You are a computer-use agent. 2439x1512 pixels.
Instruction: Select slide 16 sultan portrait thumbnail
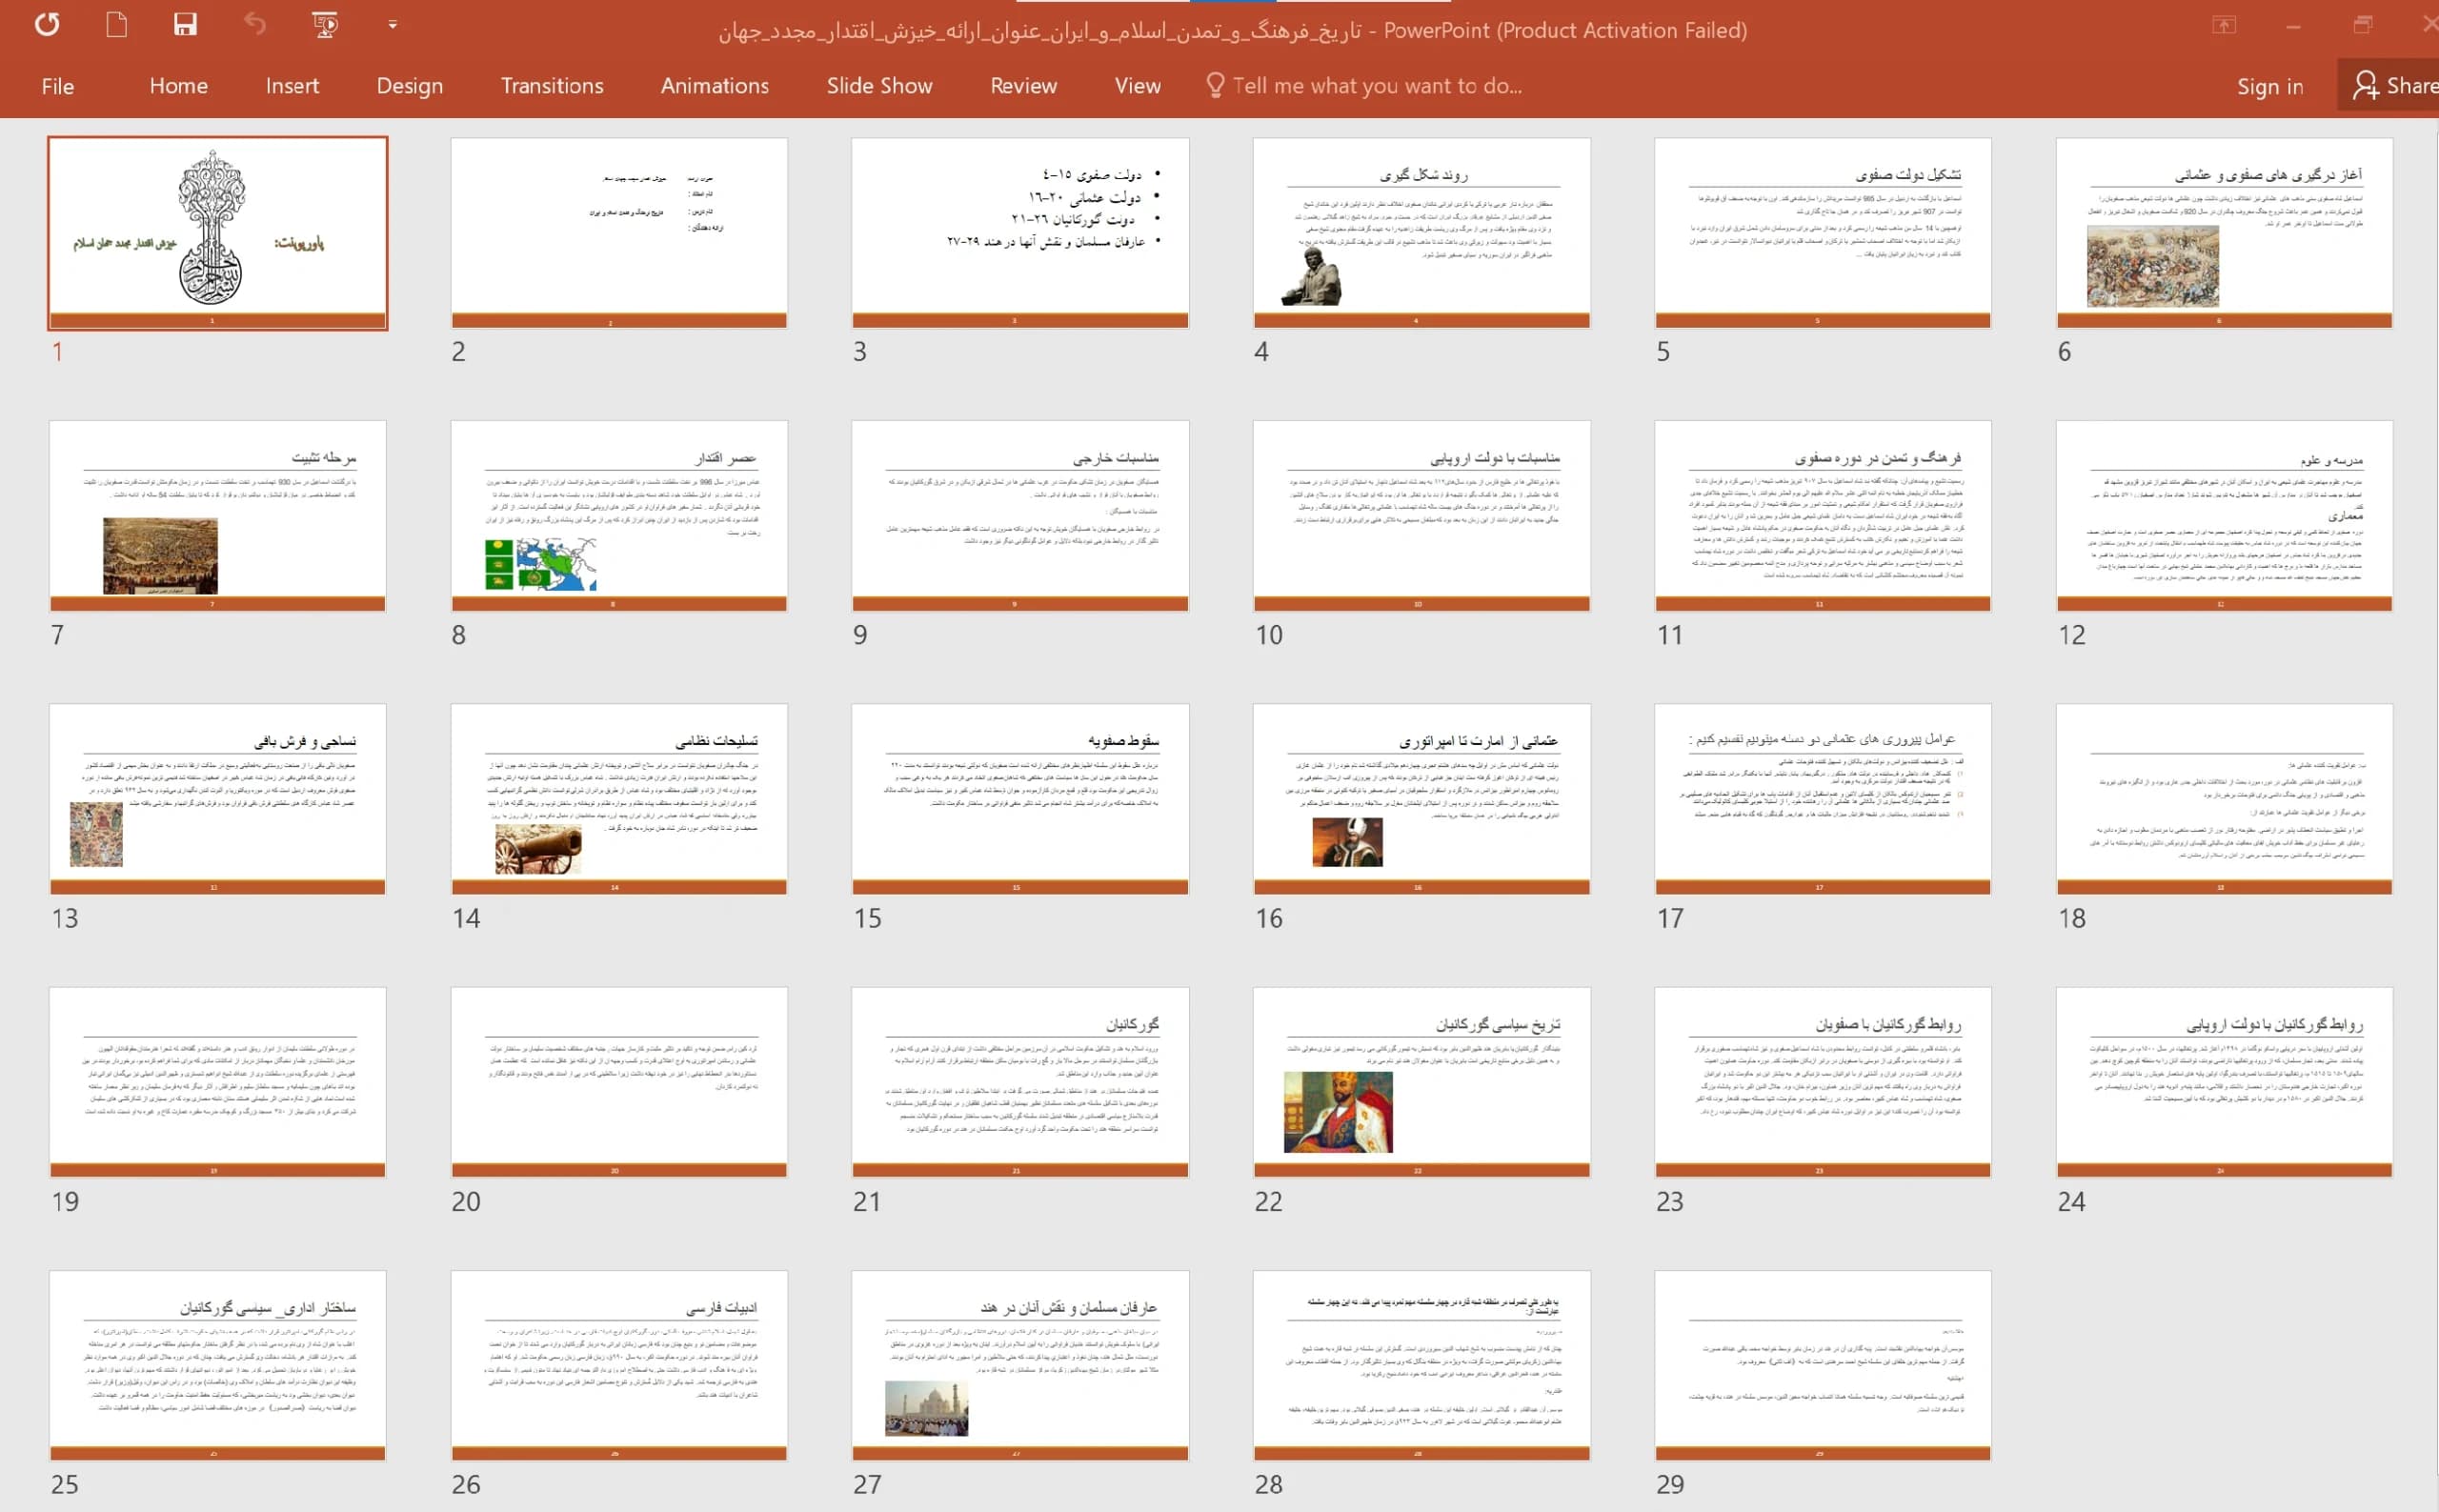[1421, 799]
